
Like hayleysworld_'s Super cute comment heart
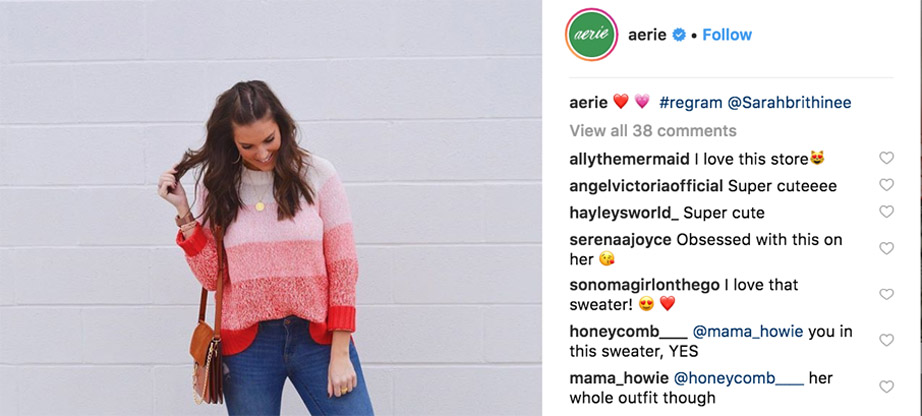886,211
